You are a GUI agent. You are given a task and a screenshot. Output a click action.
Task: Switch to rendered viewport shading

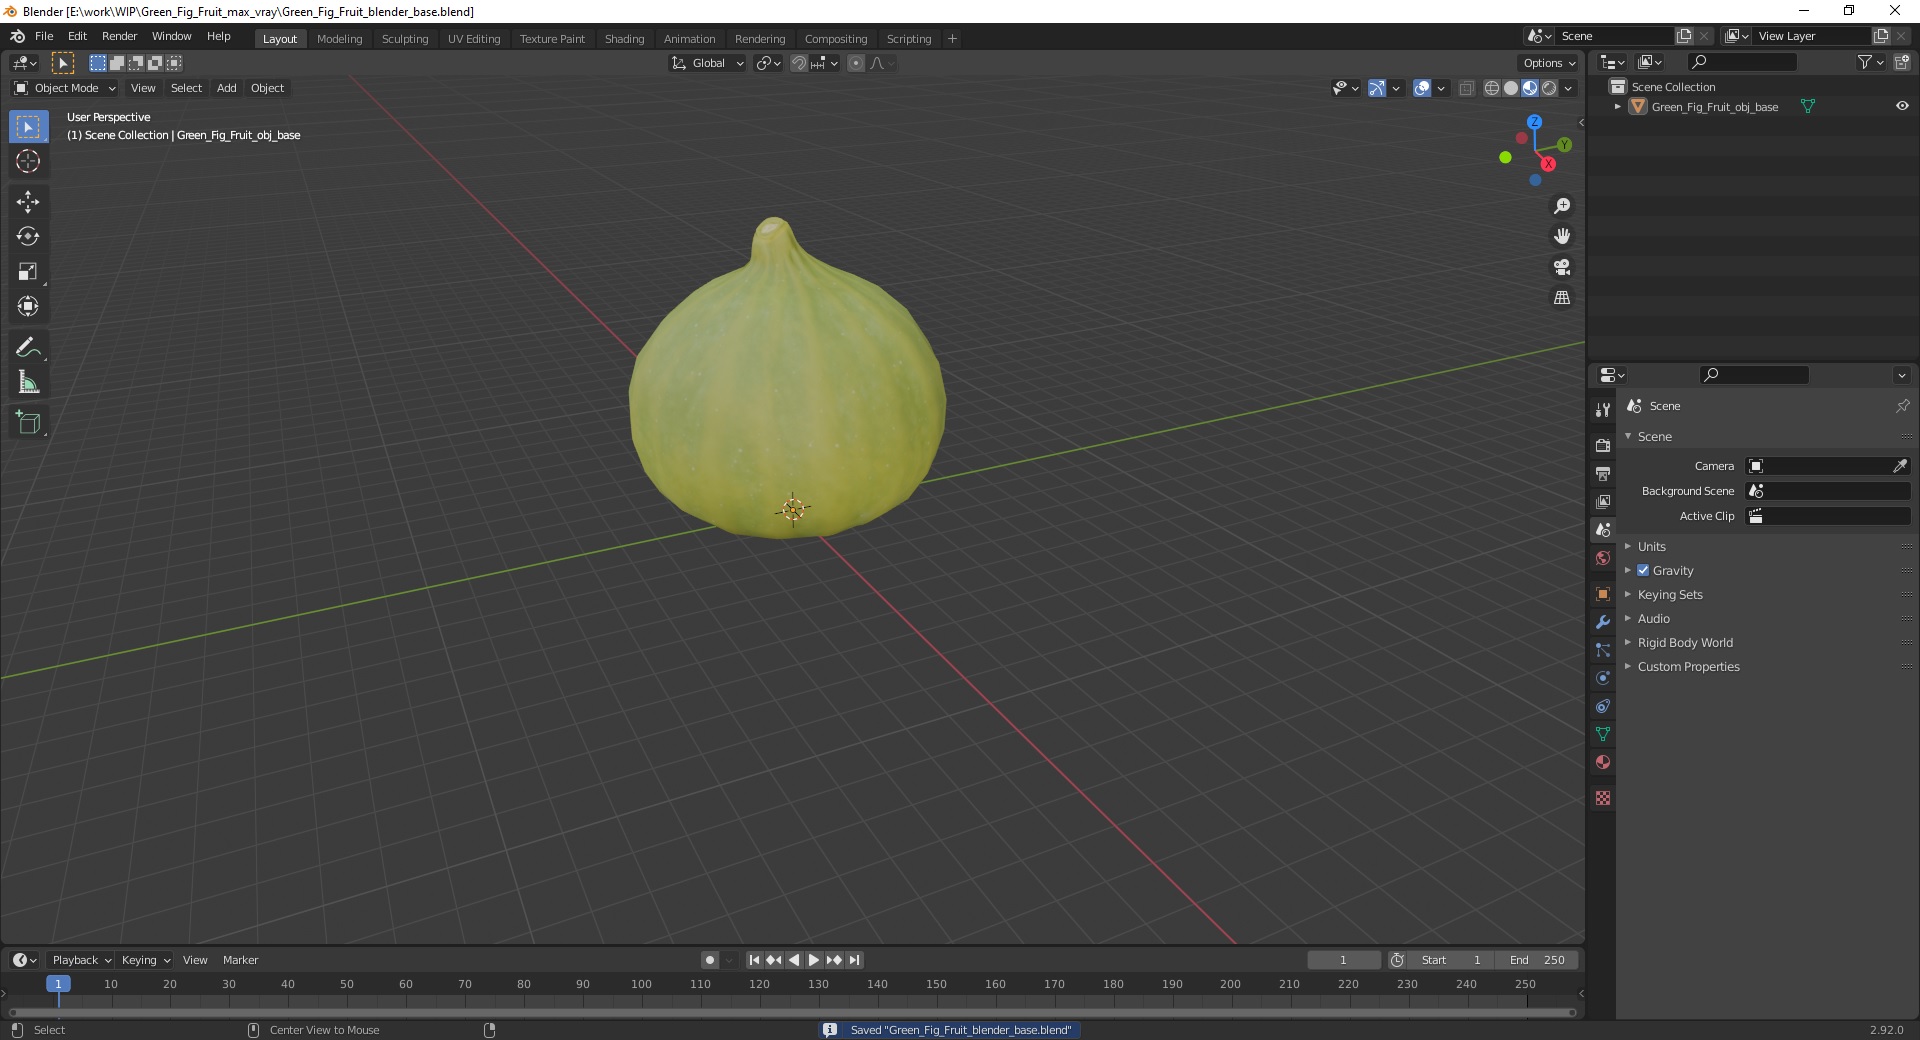coord(1549,88)
